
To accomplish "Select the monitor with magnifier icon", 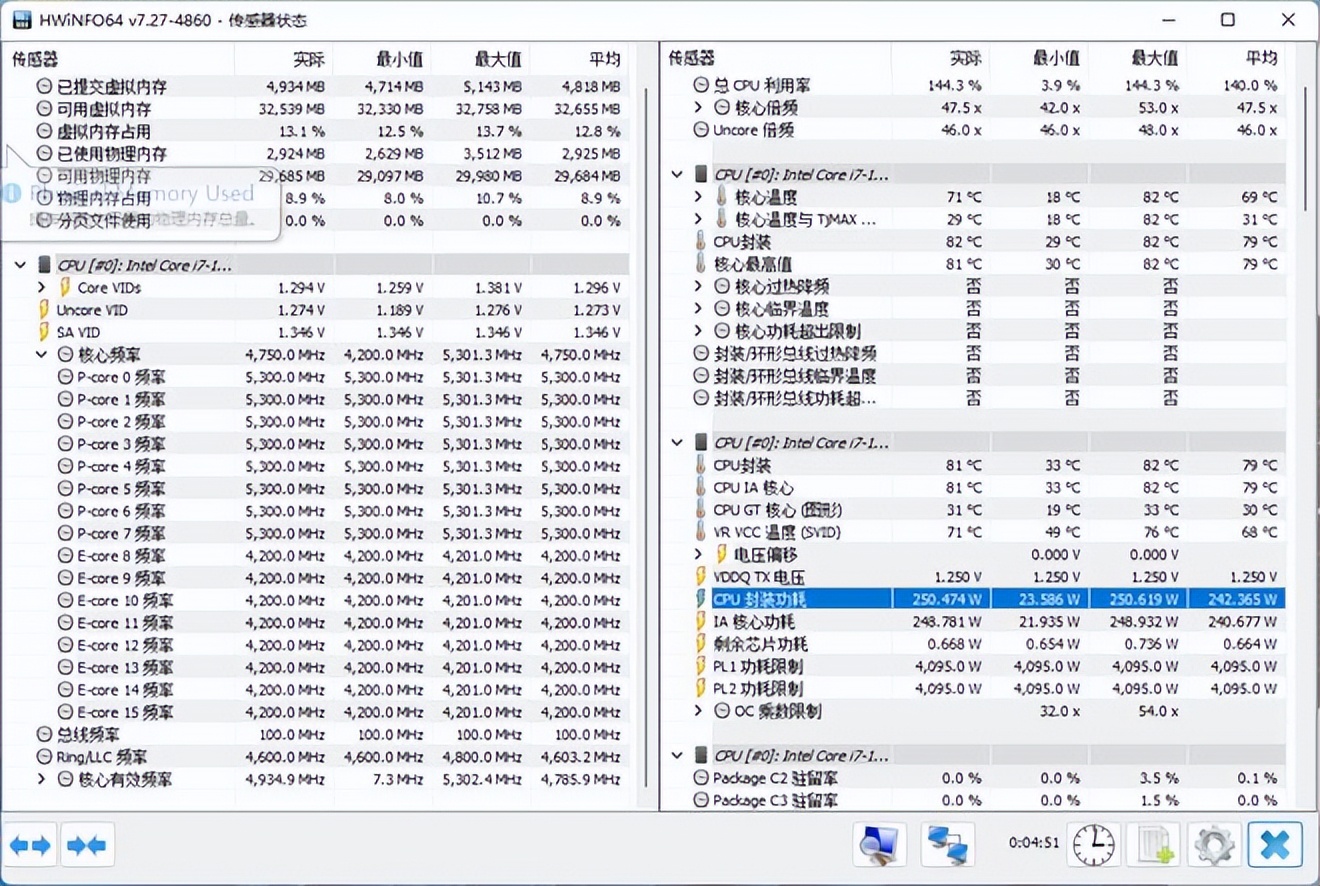I will (878, 844).
